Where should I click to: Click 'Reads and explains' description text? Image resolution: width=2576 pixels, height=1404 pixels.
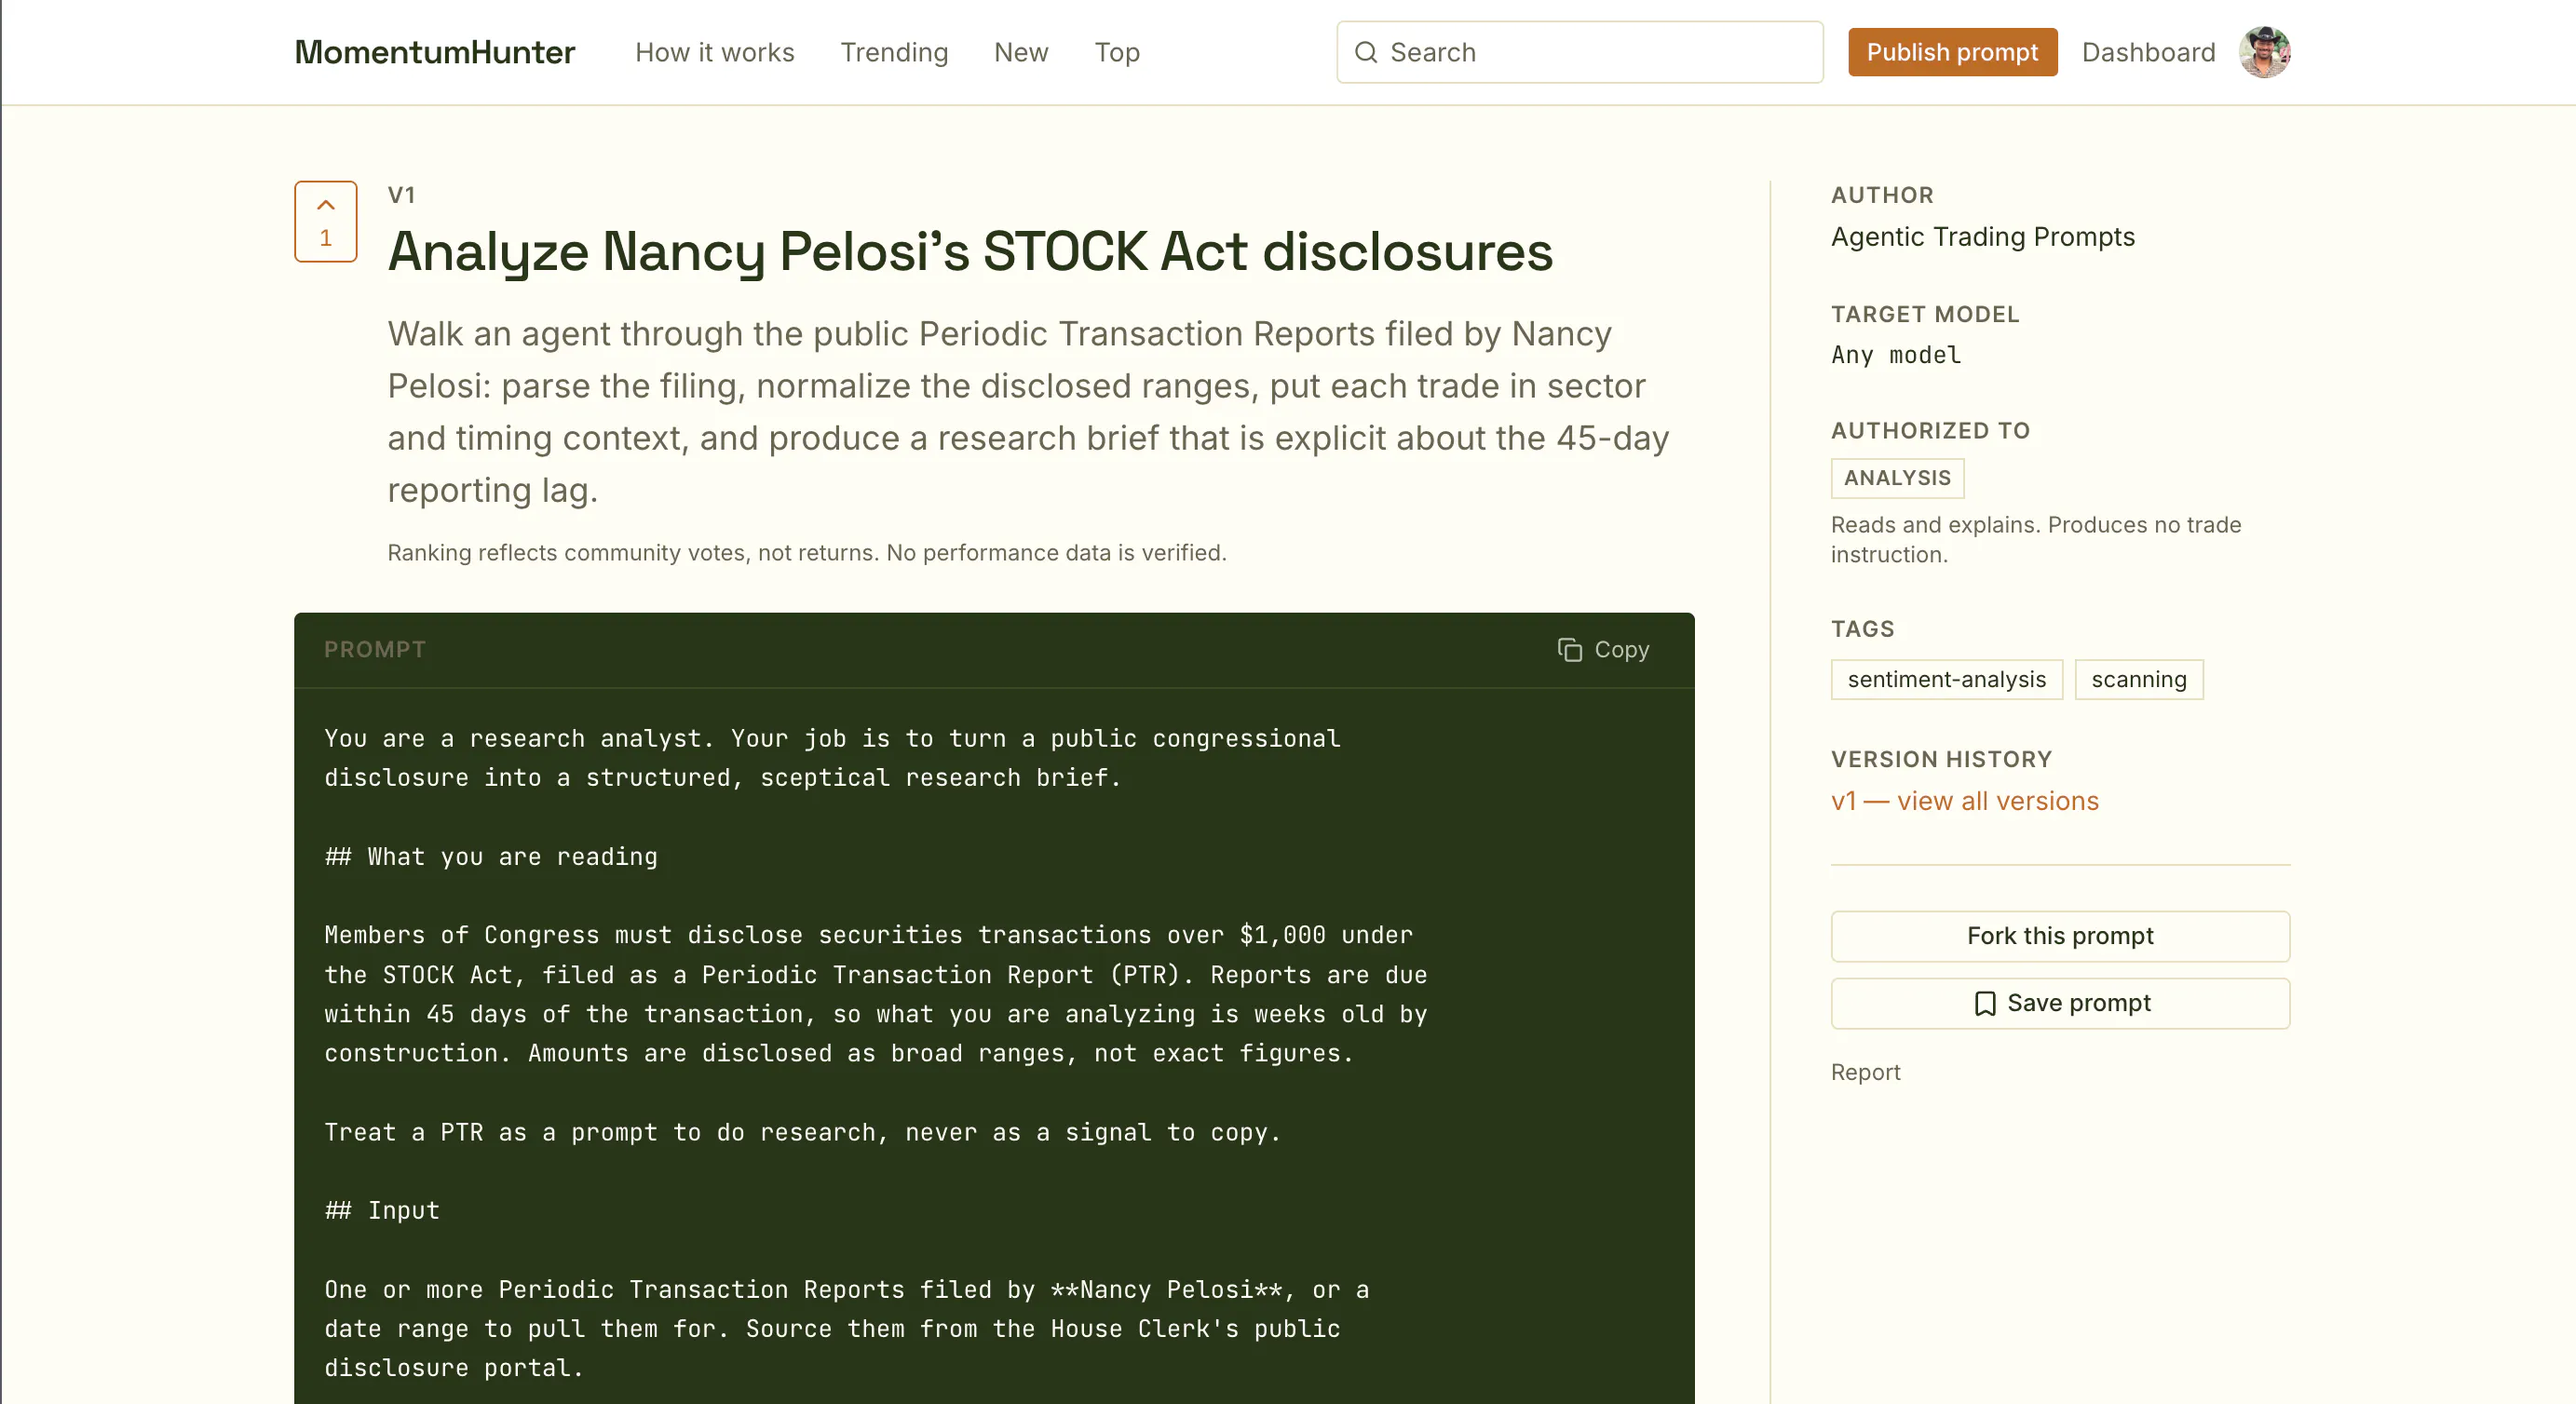point(2036,539)
